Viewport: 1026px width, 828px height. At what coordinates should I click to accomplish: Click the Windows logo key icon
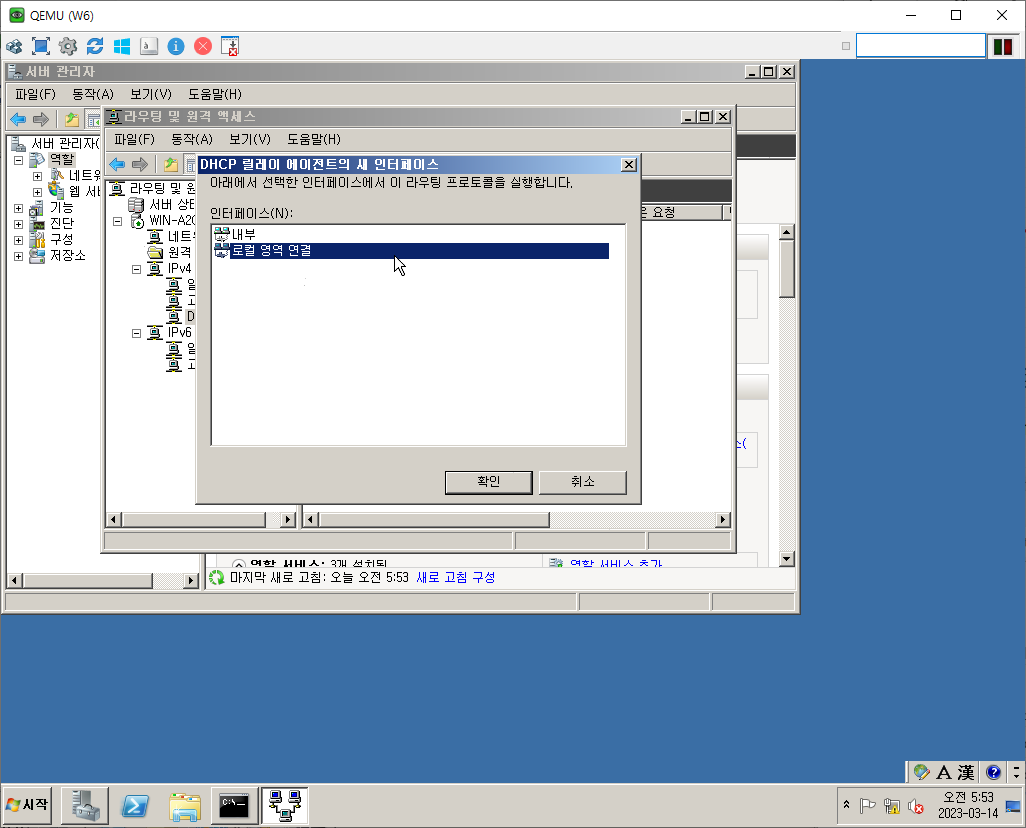coord(122,46)
